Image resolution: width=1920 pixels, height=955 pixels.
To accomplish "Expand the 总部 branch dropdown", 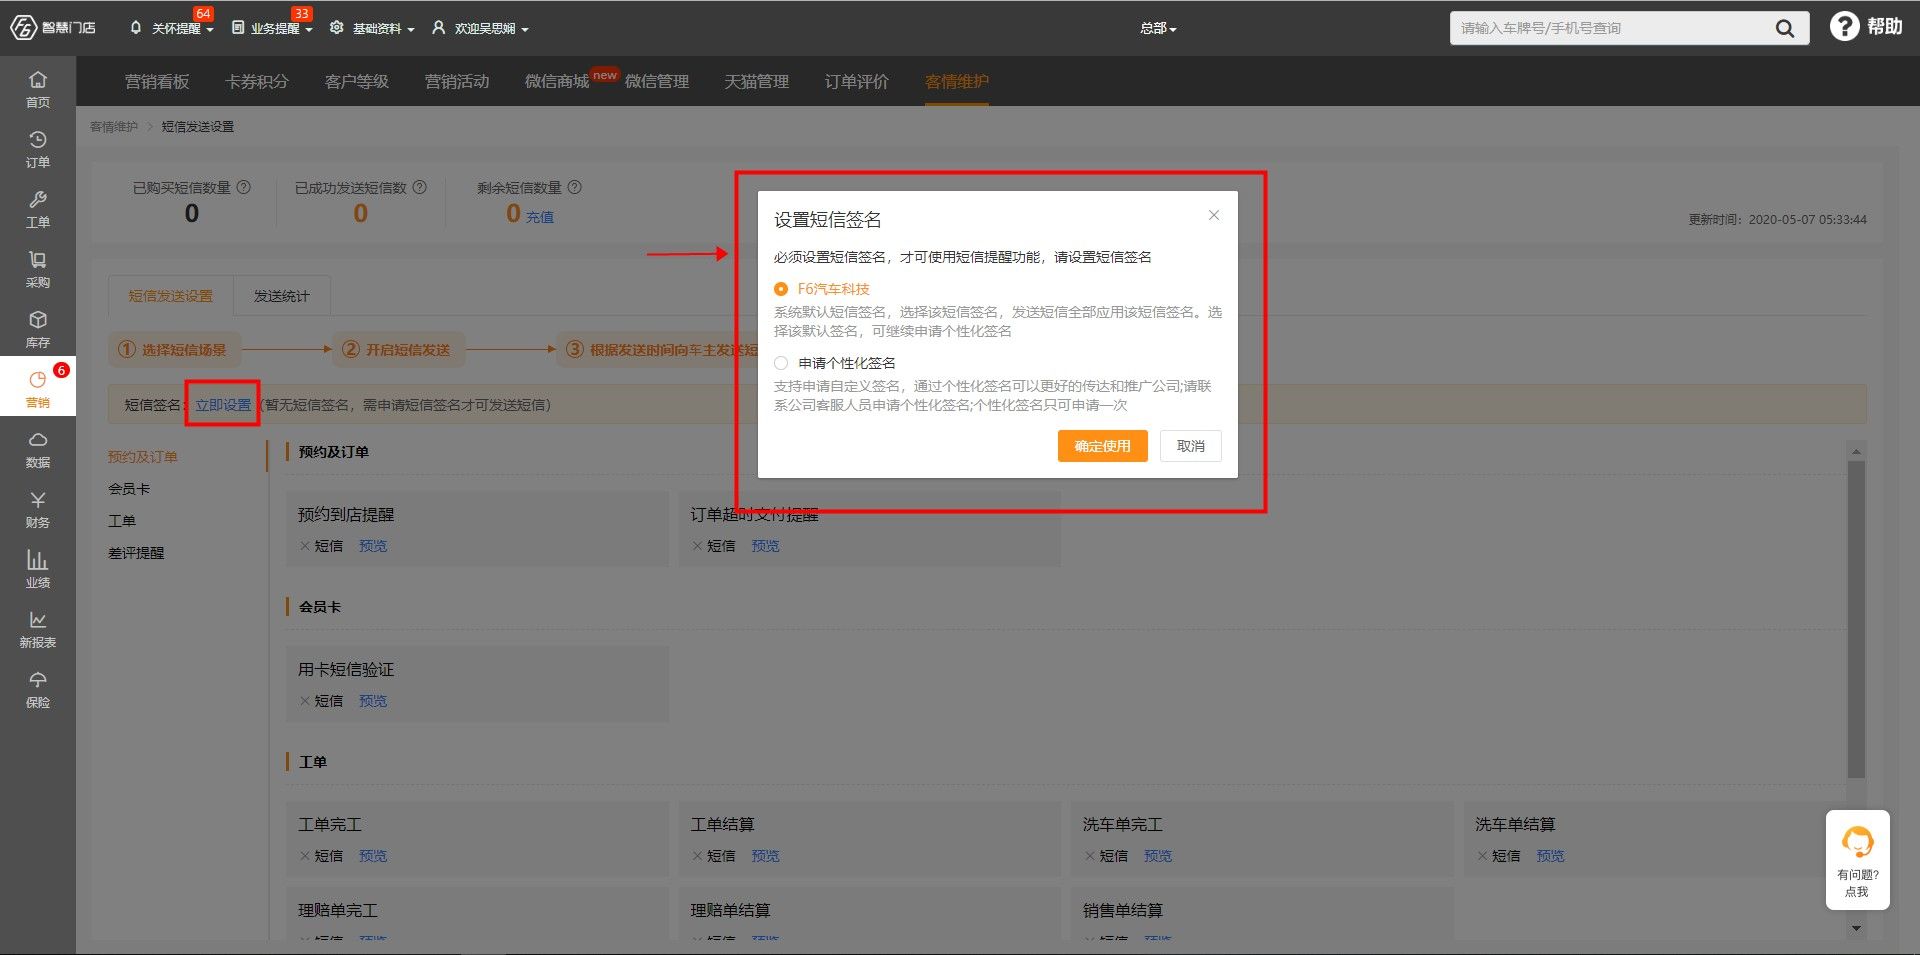I will pyautogui.click(x=1158, y=28).
